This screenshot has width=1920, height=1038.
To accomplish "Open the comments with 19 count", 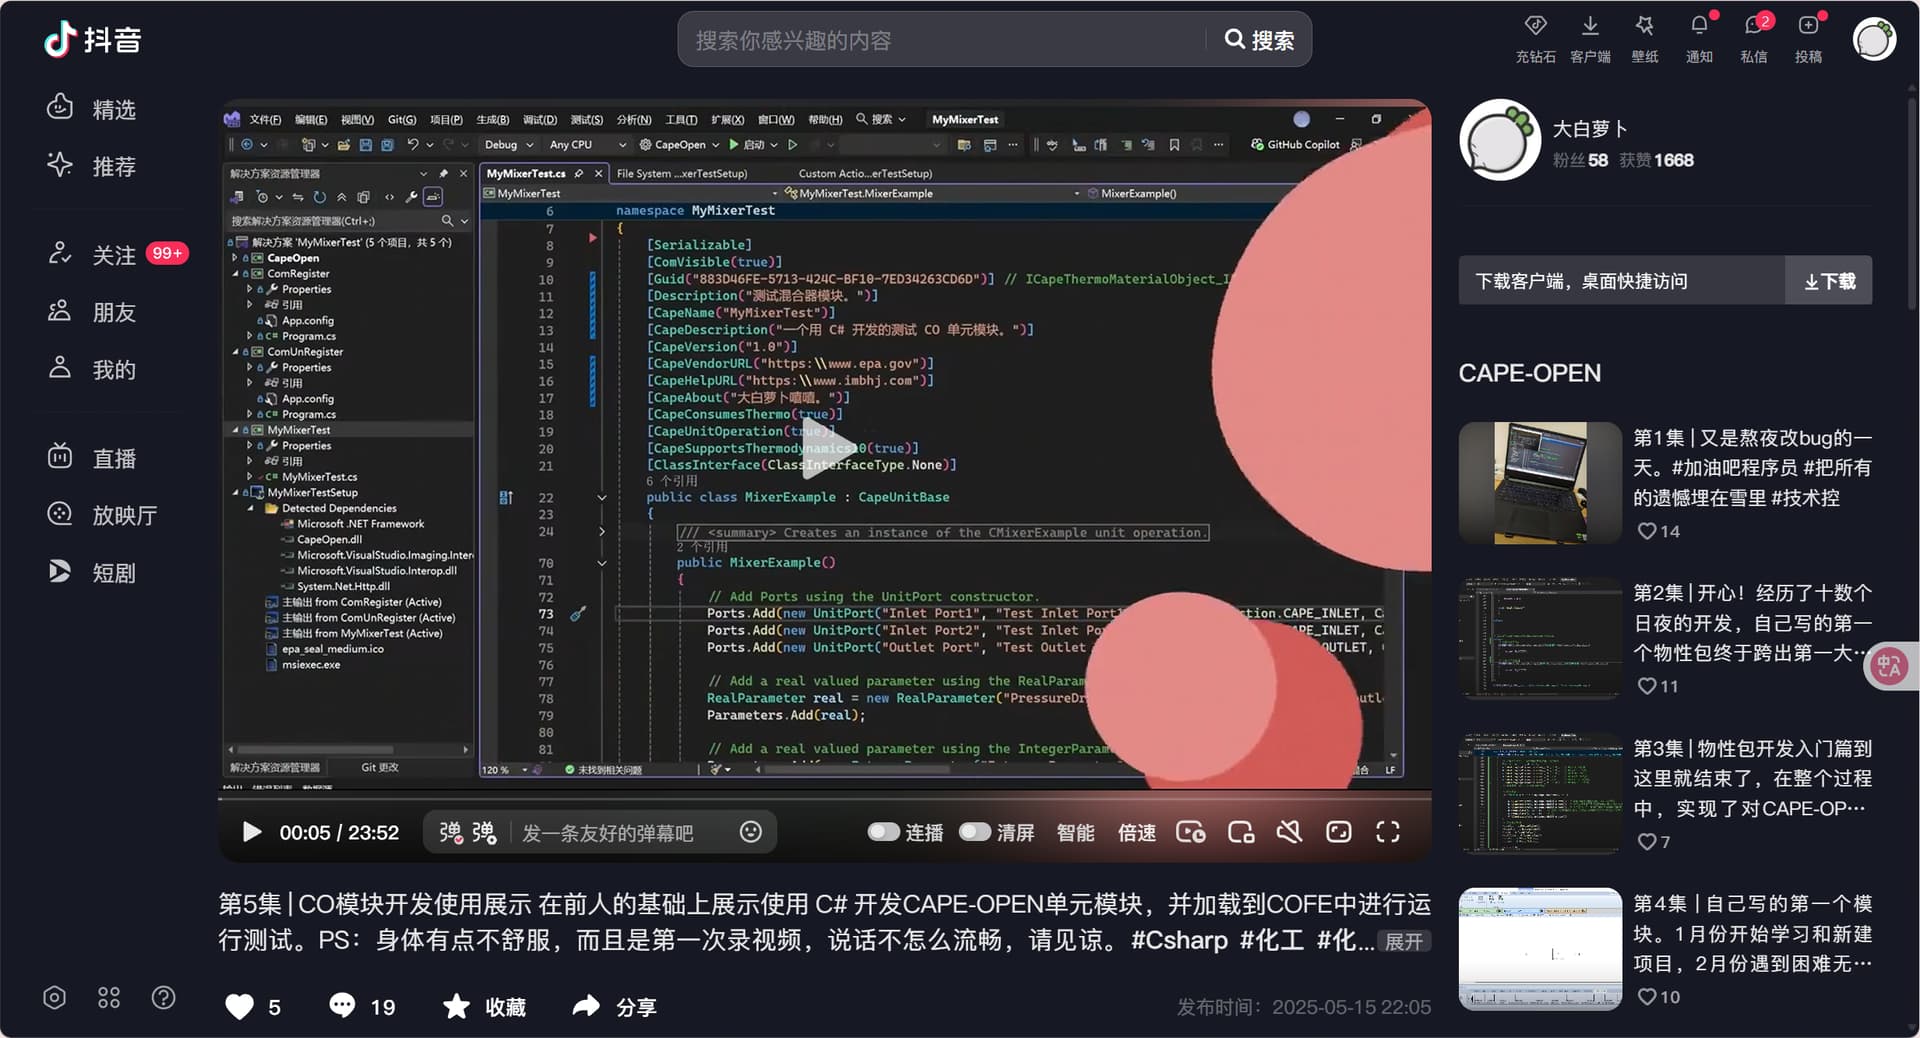I will pos(362,1006).
